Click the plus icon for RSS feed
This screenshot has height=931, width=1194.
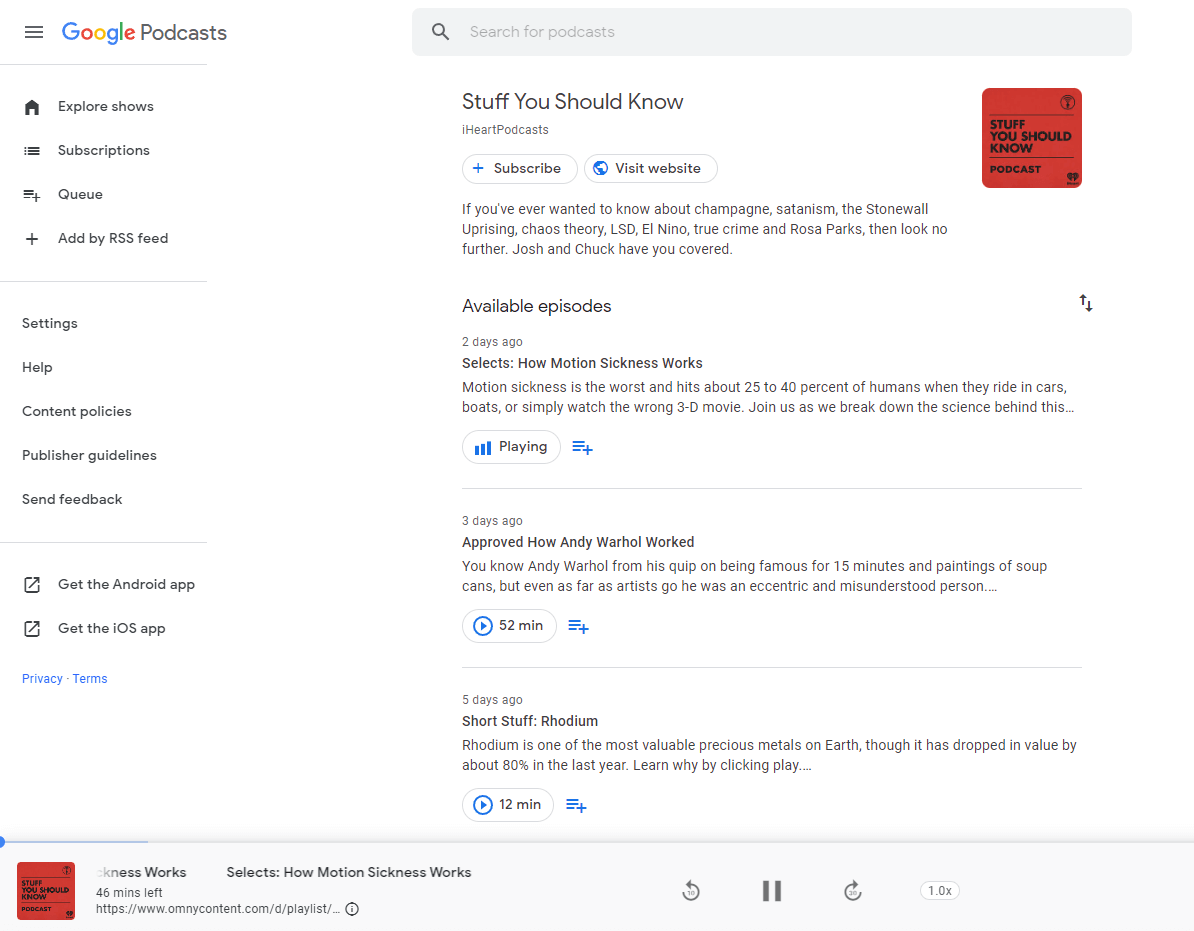[32, 239]
